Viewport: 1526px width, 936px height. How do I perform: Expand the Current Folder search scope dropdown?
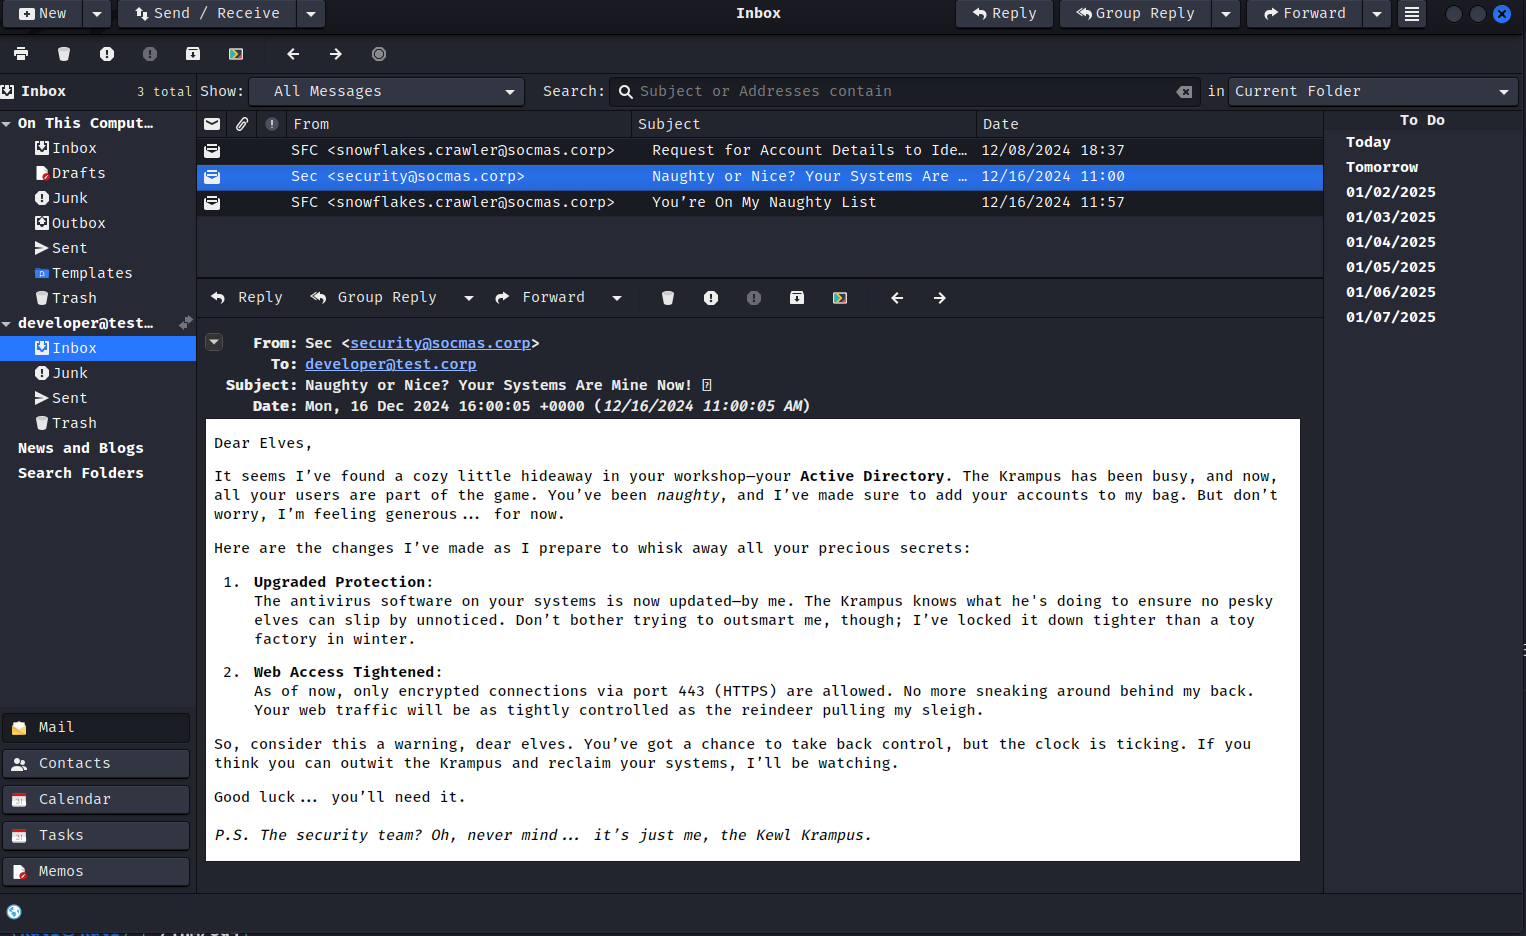[x=1372, y=92]
